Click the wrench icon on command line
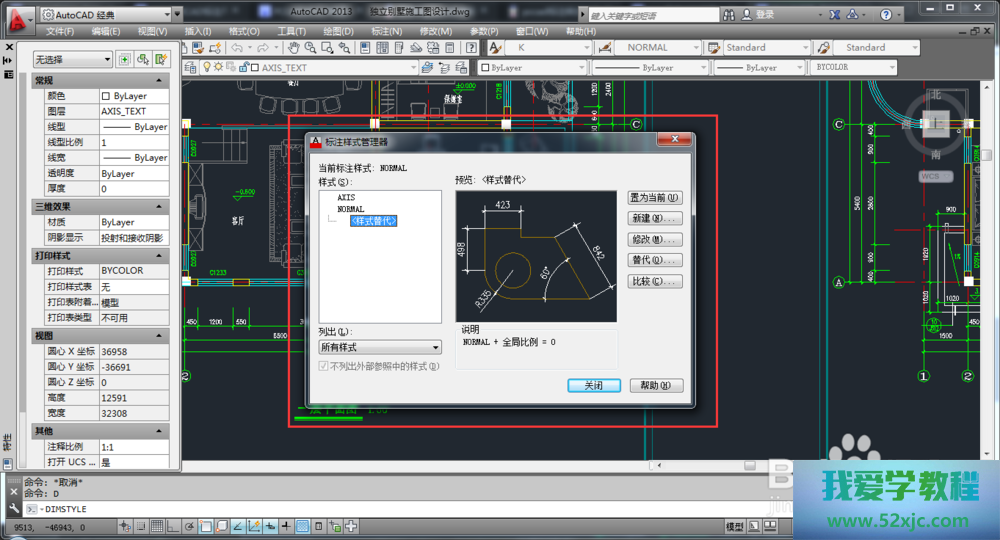Screen dimensions: 1000x540 pos(14,509)
